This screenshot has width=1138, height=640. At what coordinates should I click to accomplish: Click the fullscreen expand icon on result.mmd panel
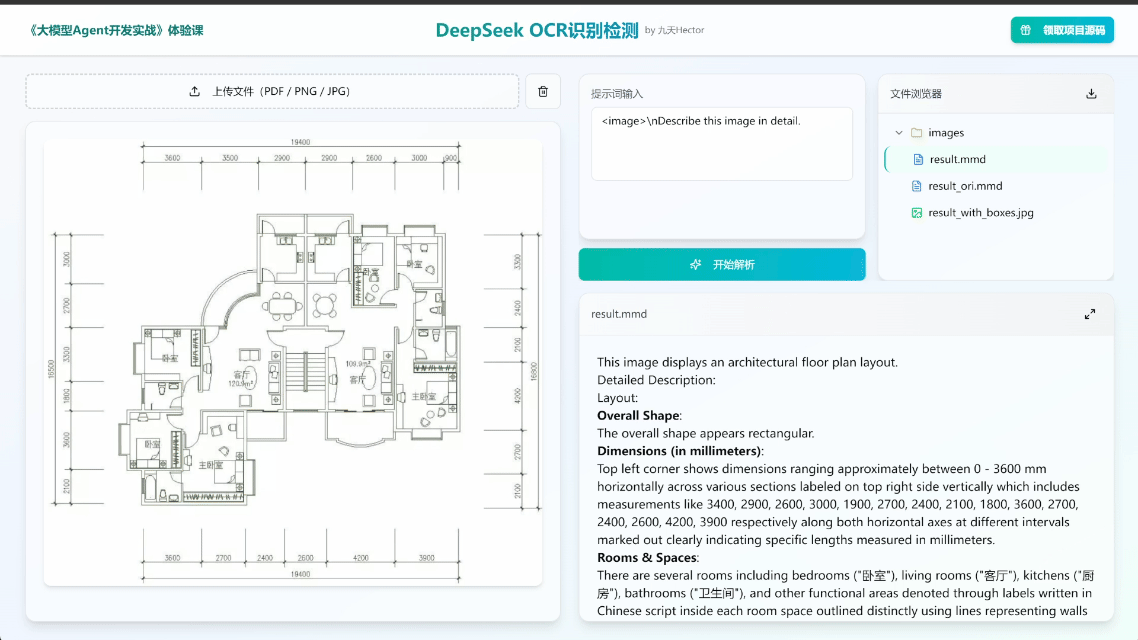coord(1090,313)
